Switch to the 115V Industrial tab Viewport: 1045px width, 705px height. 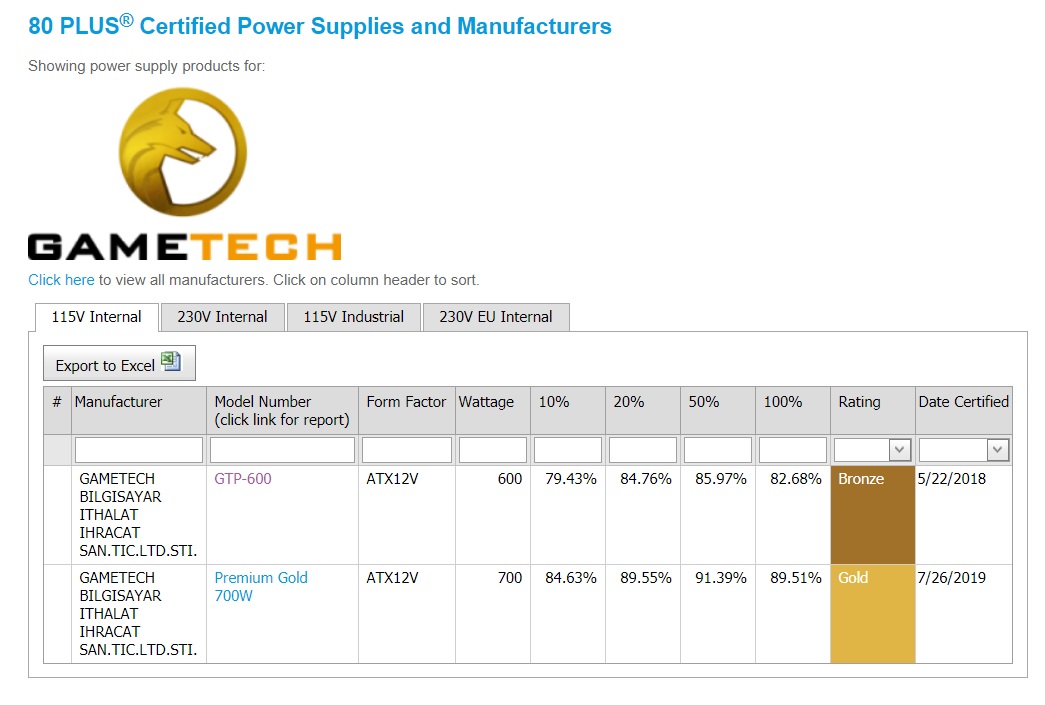coord(353,317)
